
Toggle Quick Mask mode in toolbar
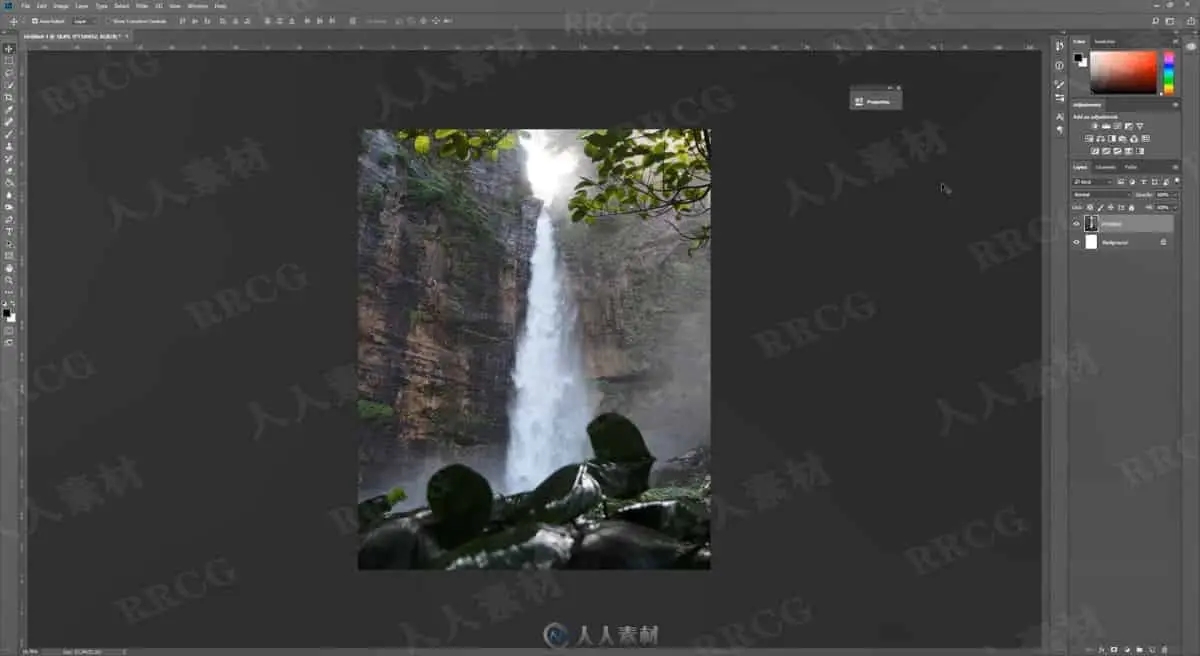click(x=9, y=330)
